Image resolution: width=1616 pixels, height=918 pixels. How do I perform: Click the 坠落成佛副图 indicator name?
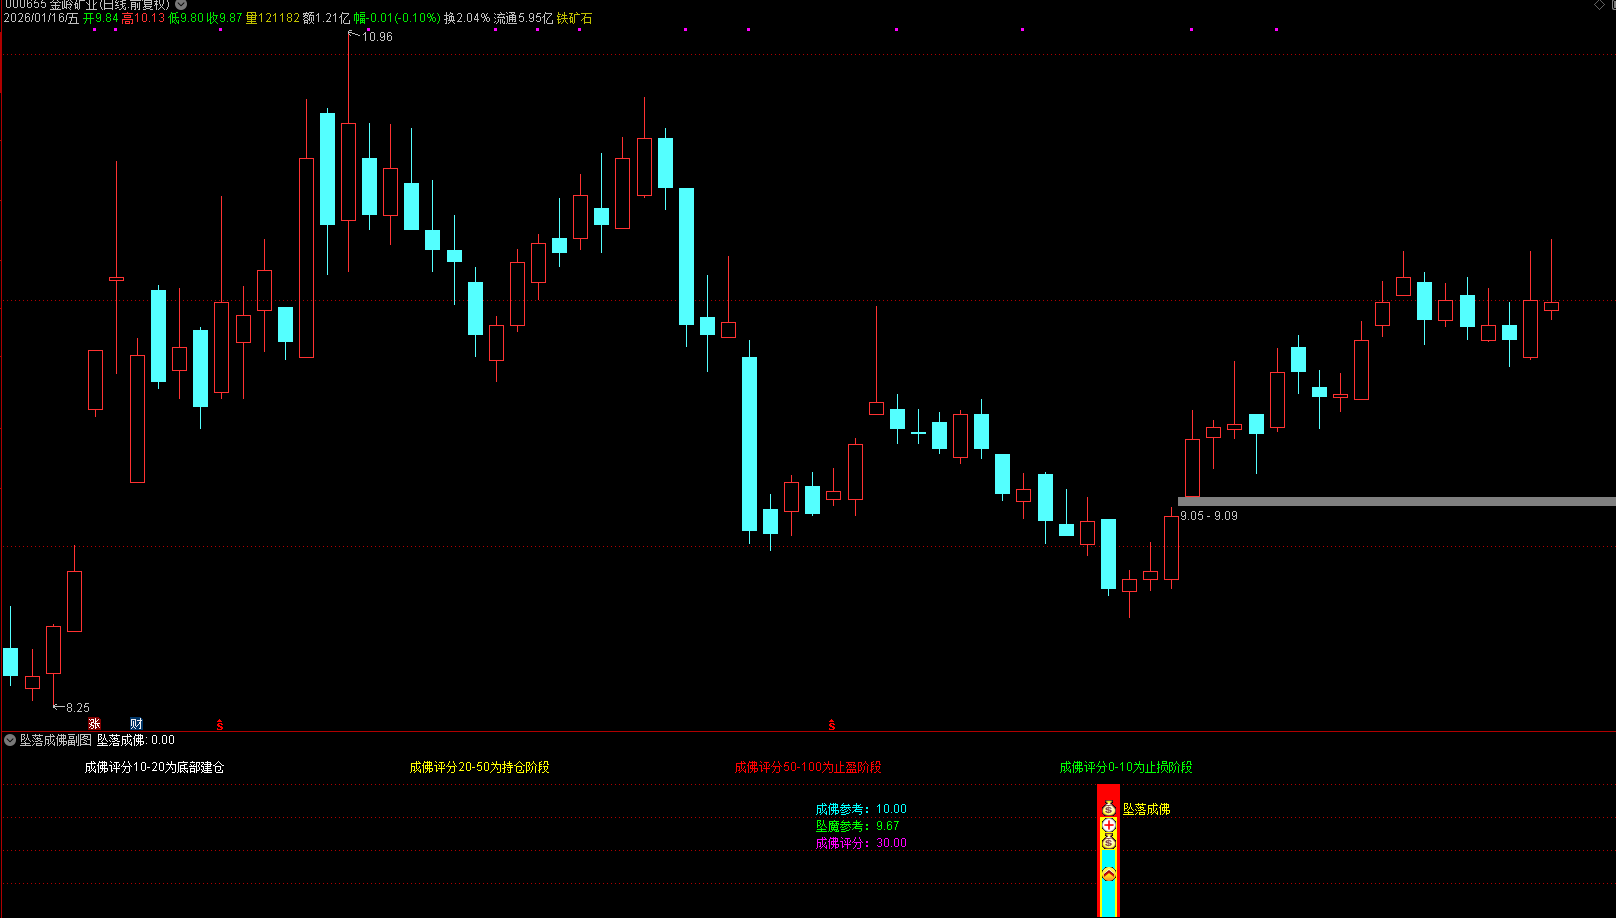point(56,740)
